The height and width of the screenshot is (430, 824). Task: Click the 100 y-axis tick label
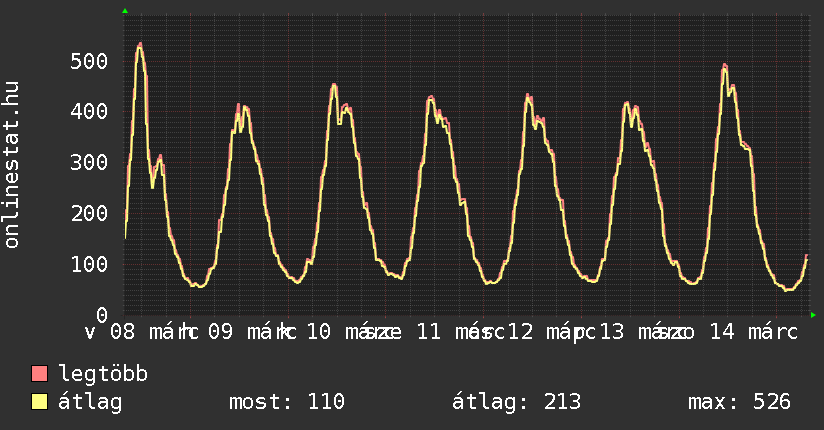[x=90, y=265]
